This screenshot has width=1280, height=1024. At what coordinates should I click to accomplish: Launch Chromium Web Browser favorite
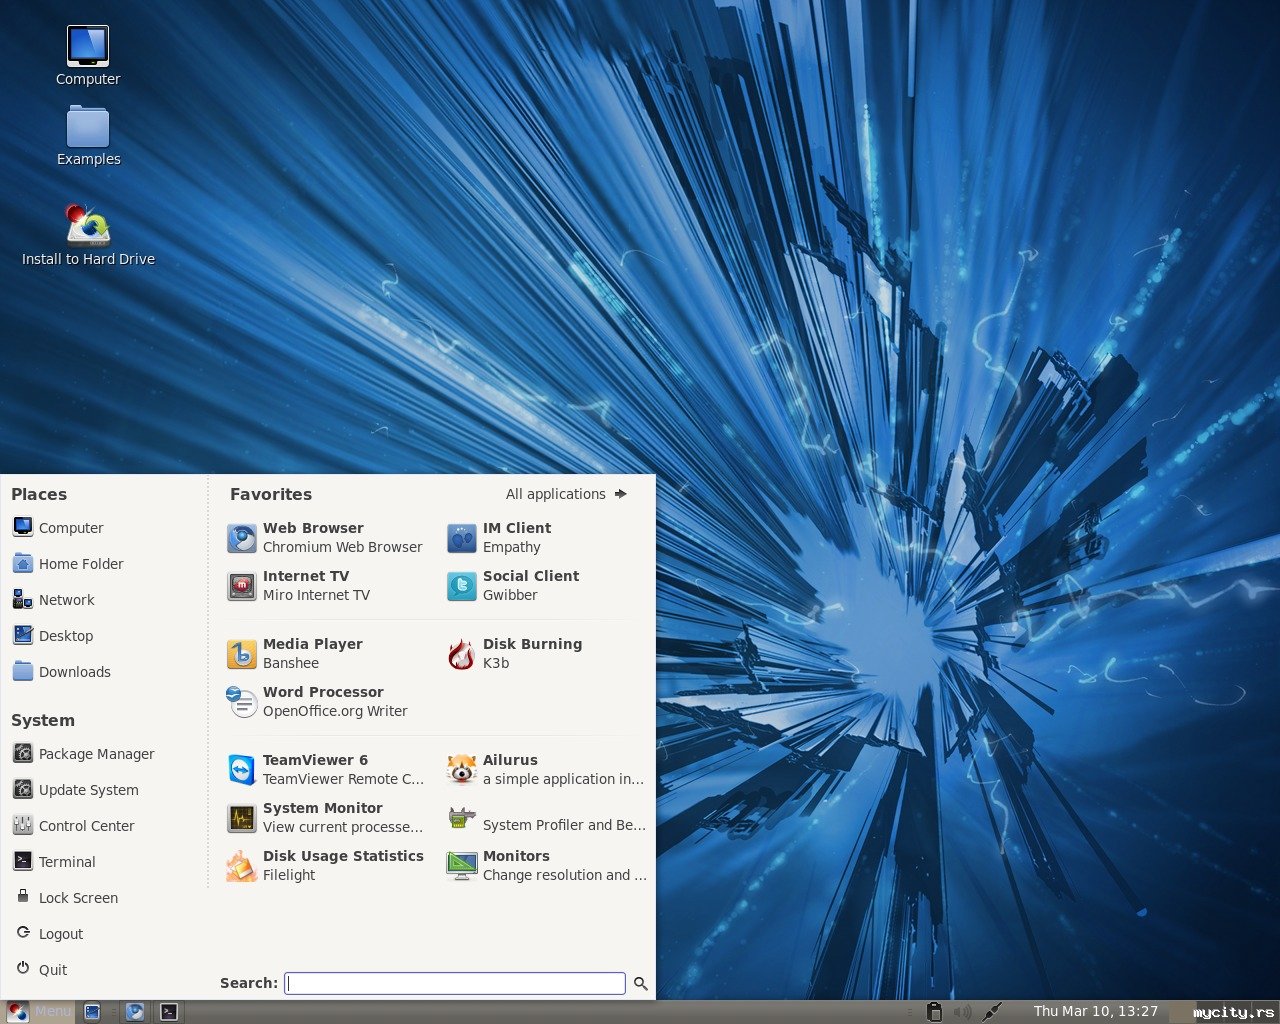(x=325, y=537)
